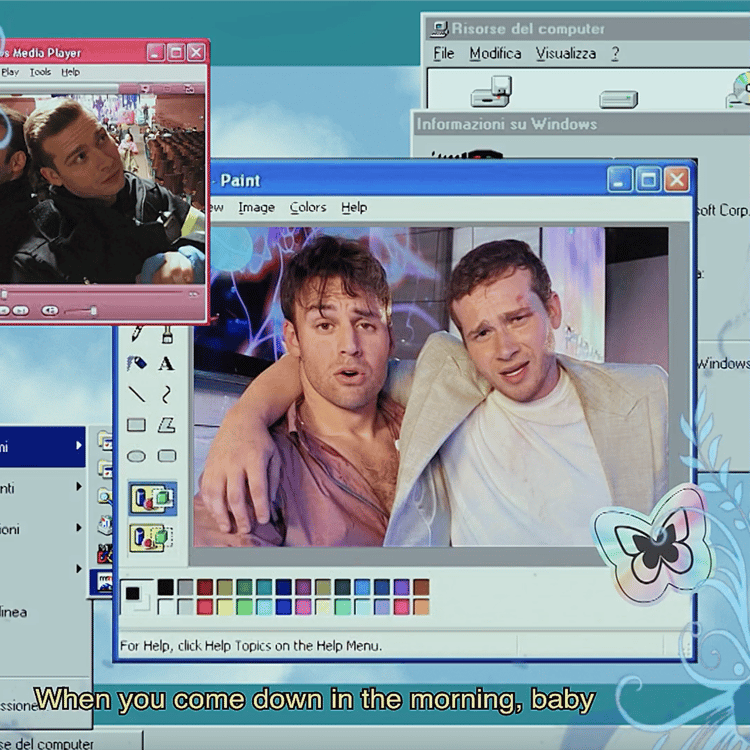The height and width of the screenshot is (750, 750).
Task: Click the foreground/background color indicator in Paint
Action: coord(137,597)
